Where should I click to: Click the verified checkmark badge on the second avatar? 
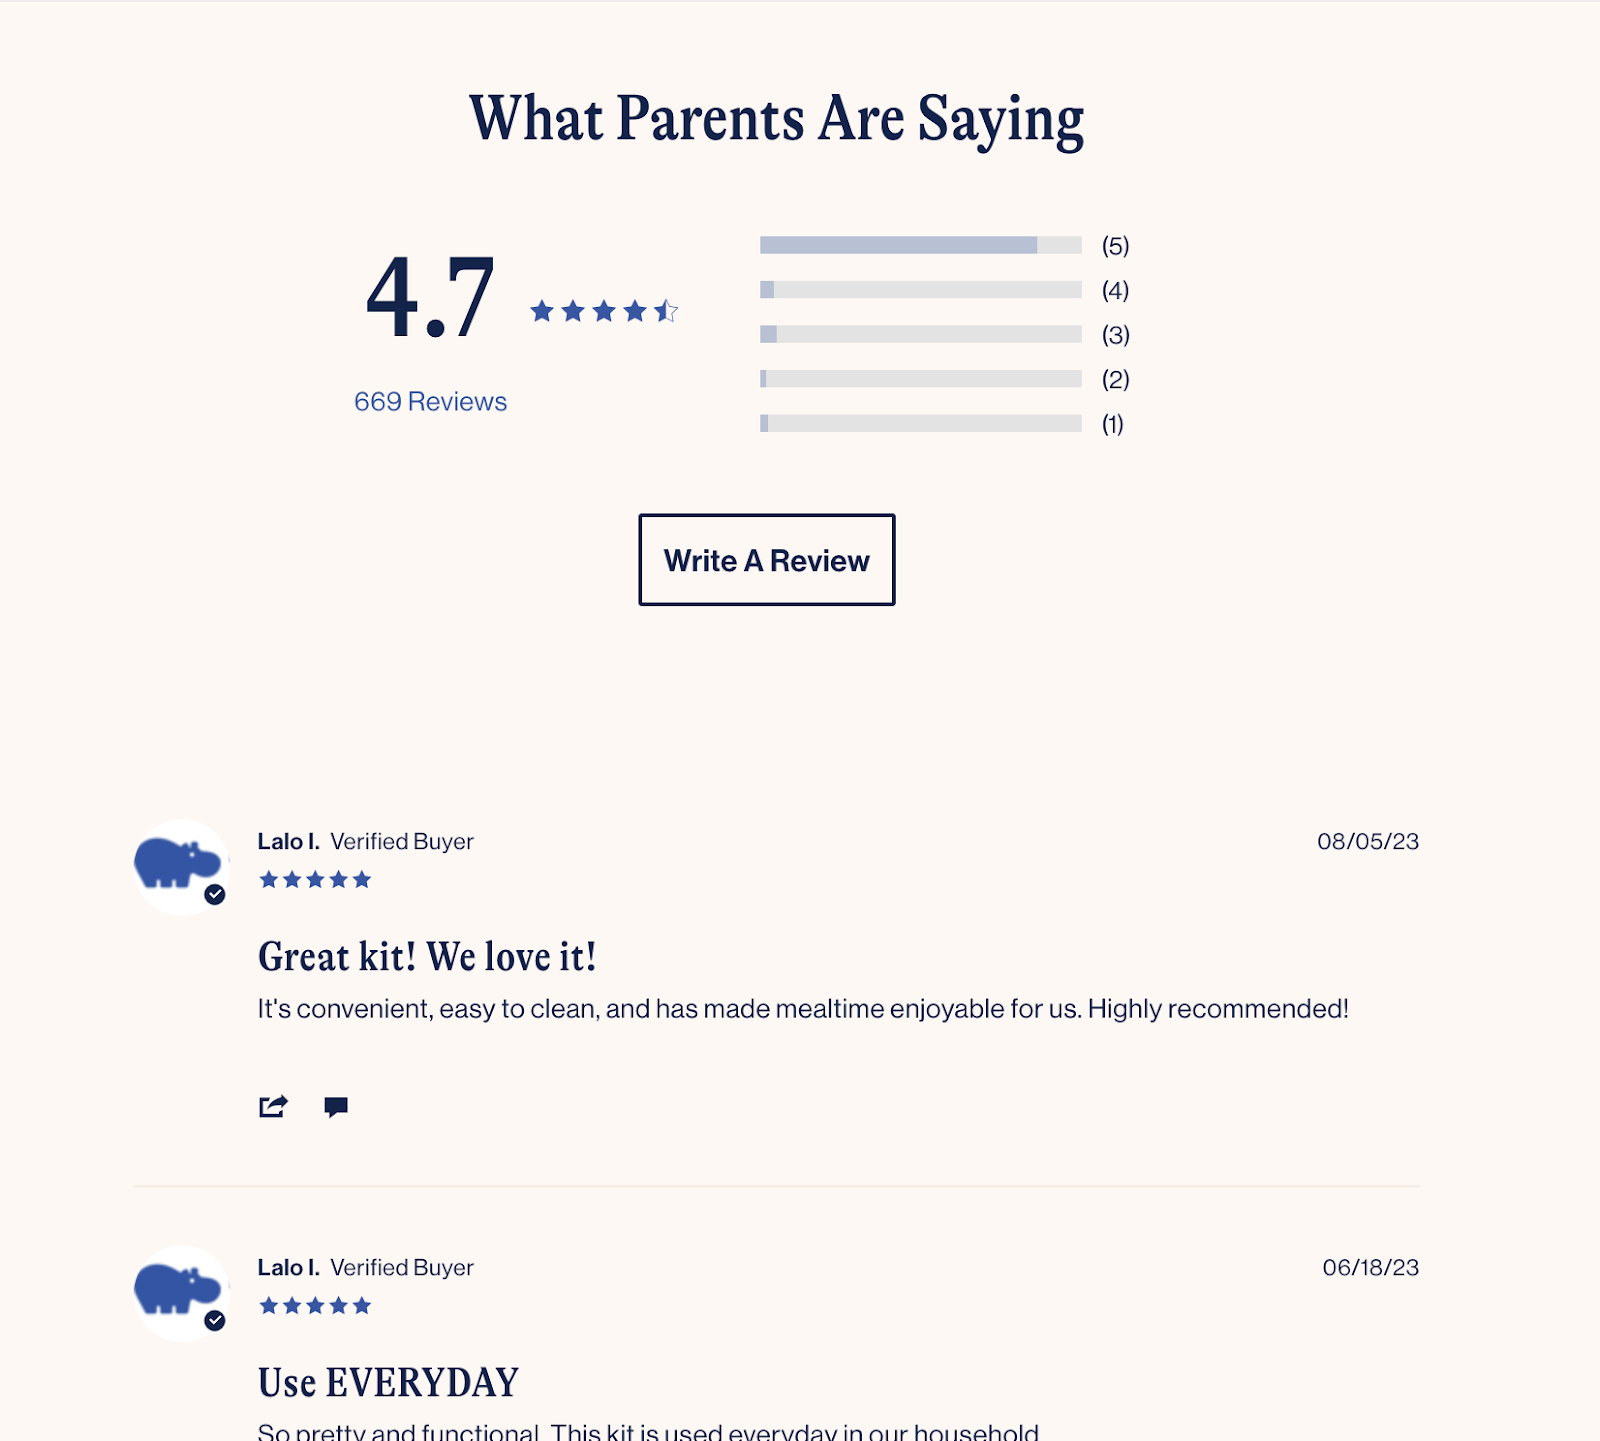click(215, 1321)
